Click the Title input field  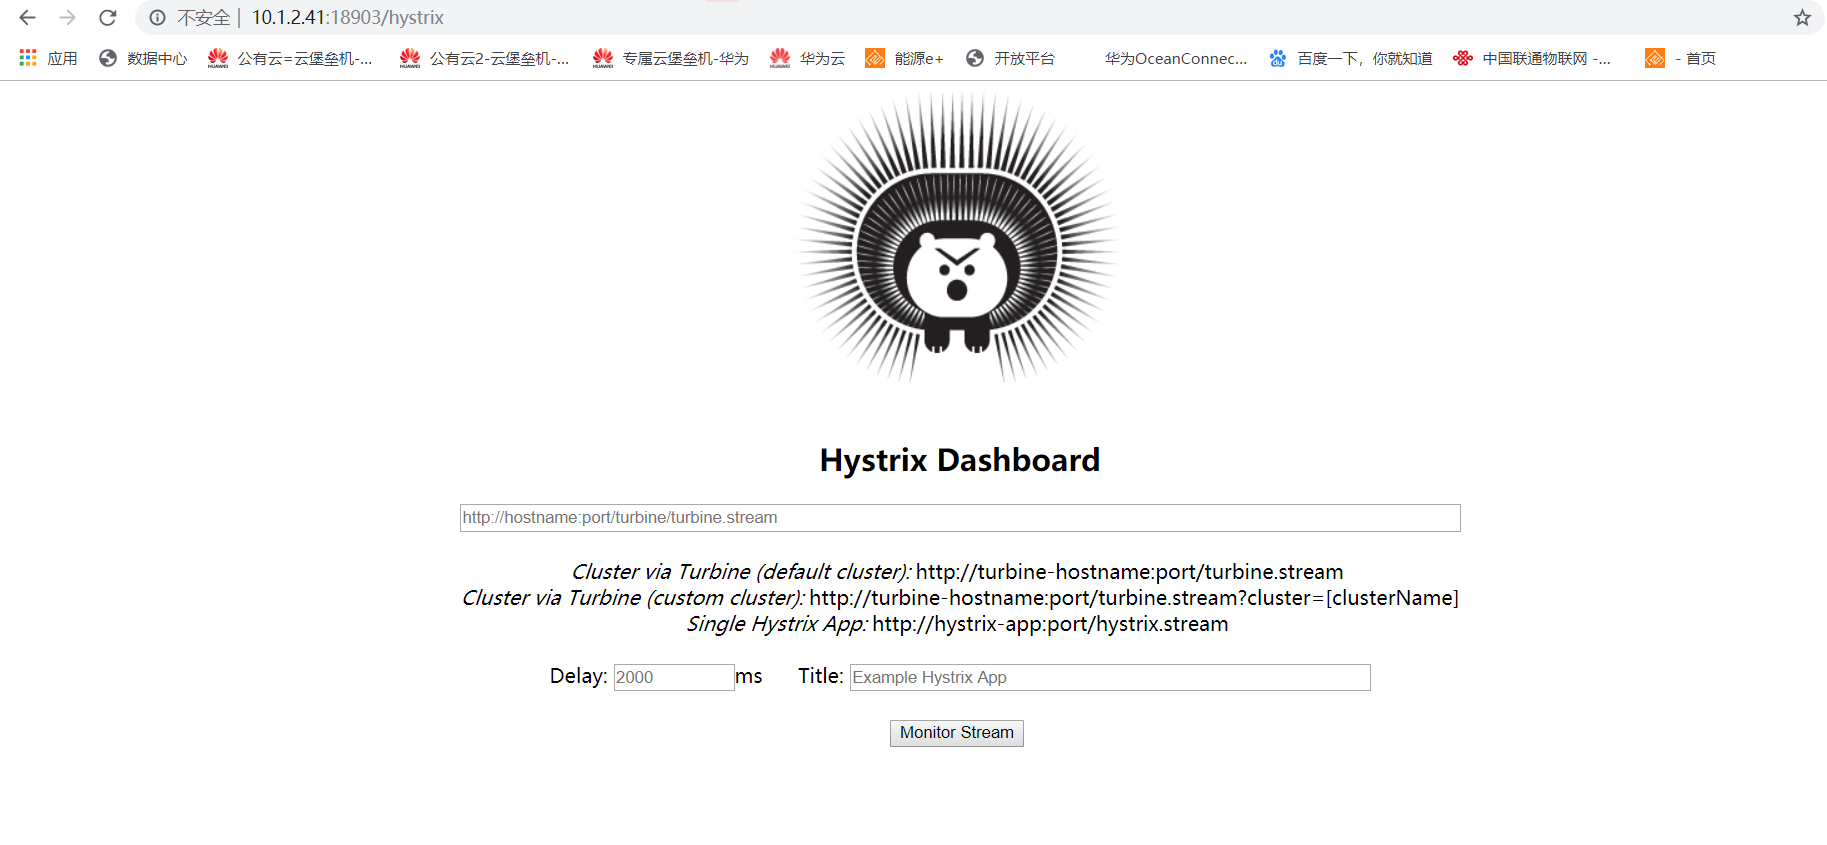tap(1110, 677)
